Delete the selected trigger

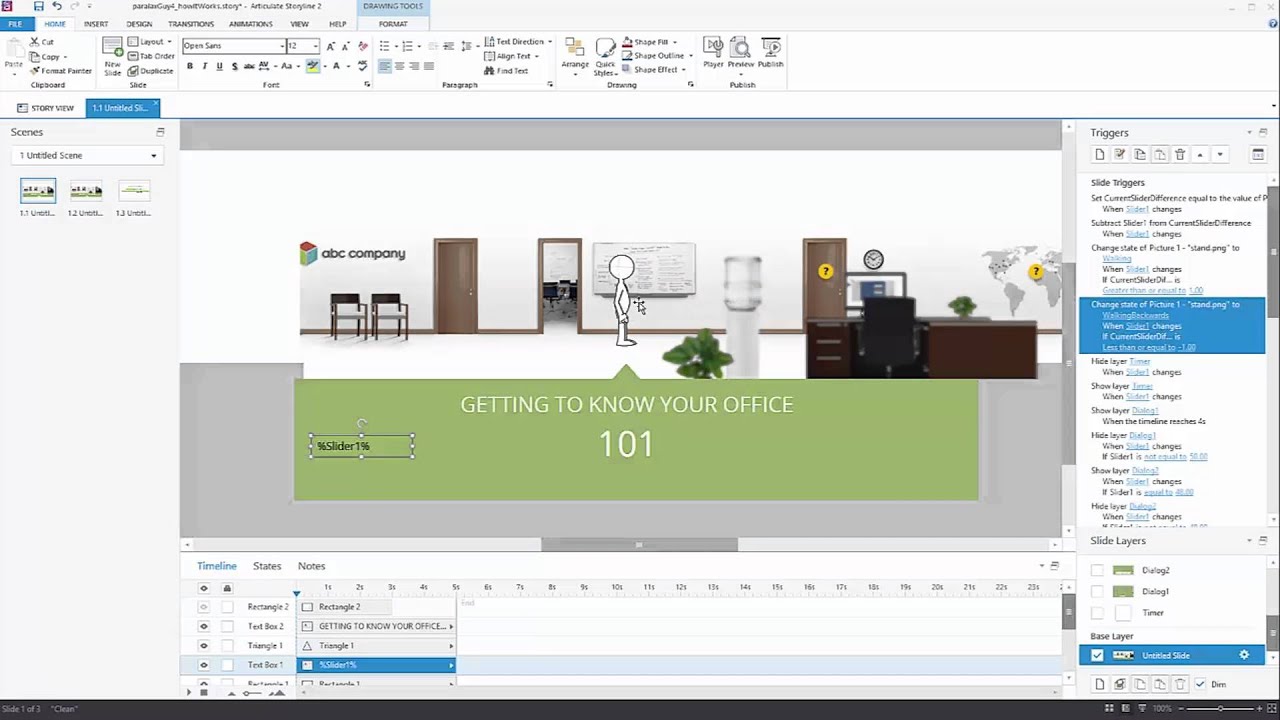pos(1180,155)
